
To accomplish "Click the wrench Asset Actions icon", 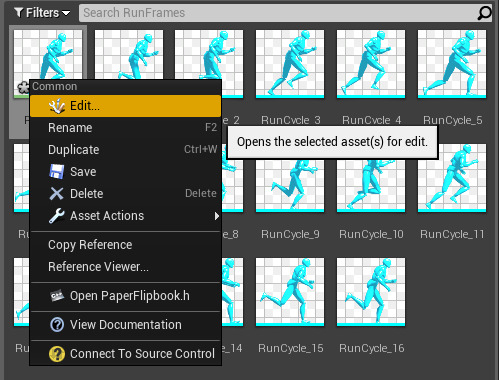I will (57, 216).
